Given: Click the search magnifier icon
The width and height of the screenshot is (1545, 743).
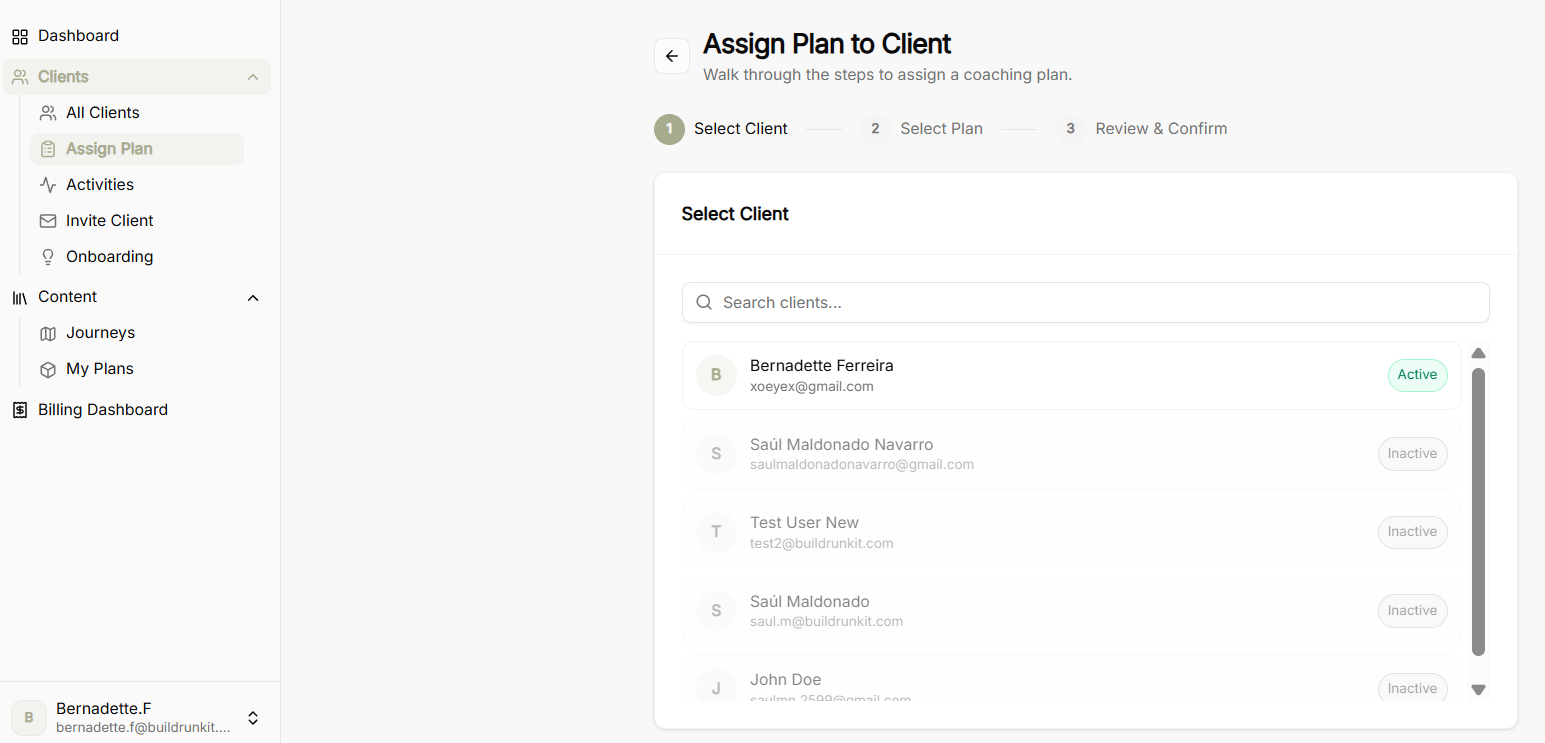Looking at the screenshot, I should [704, 302].
